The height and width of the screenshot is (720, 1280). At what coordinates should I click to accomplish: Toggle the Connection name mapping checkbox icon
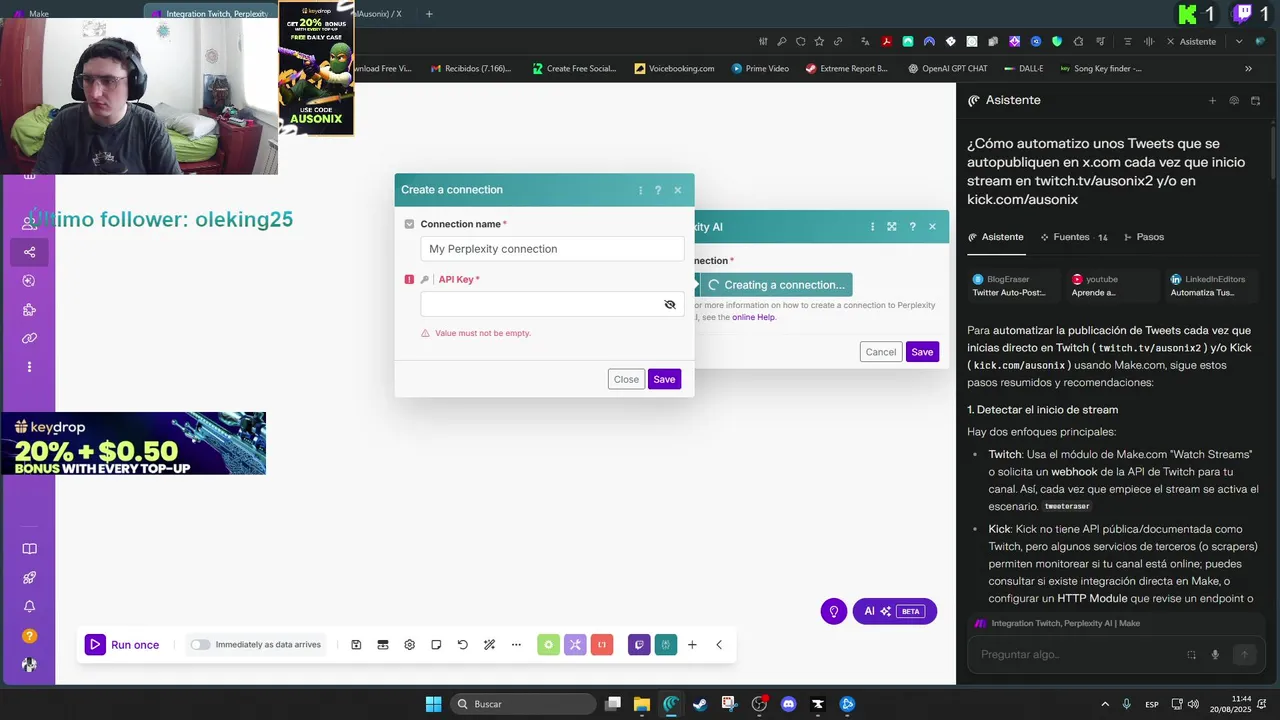pyautogui.click(x=409, y=224)
